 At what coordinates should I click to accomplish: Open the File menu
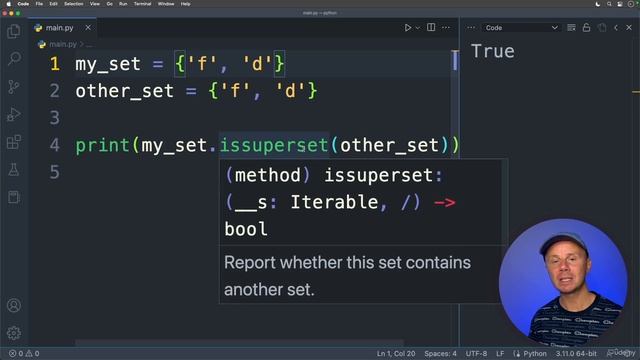tap(39, 4)
